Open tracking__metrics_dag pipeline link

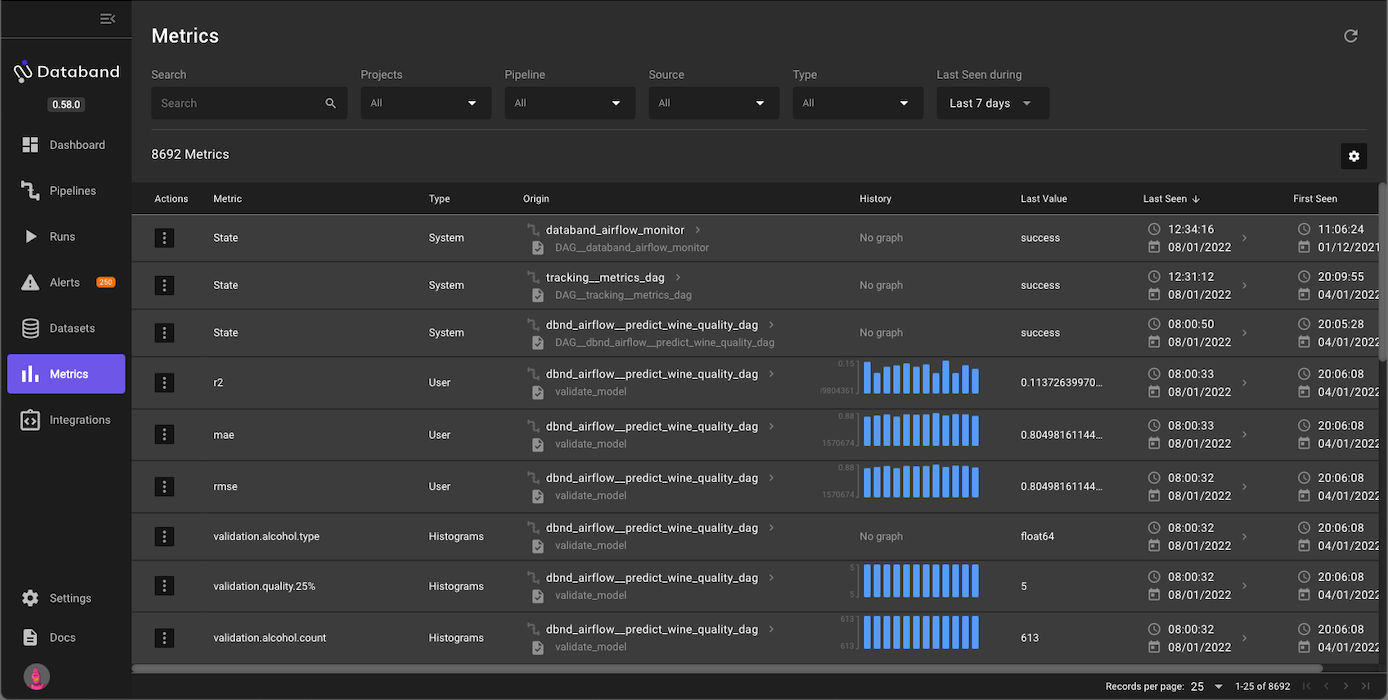(604, 277)
